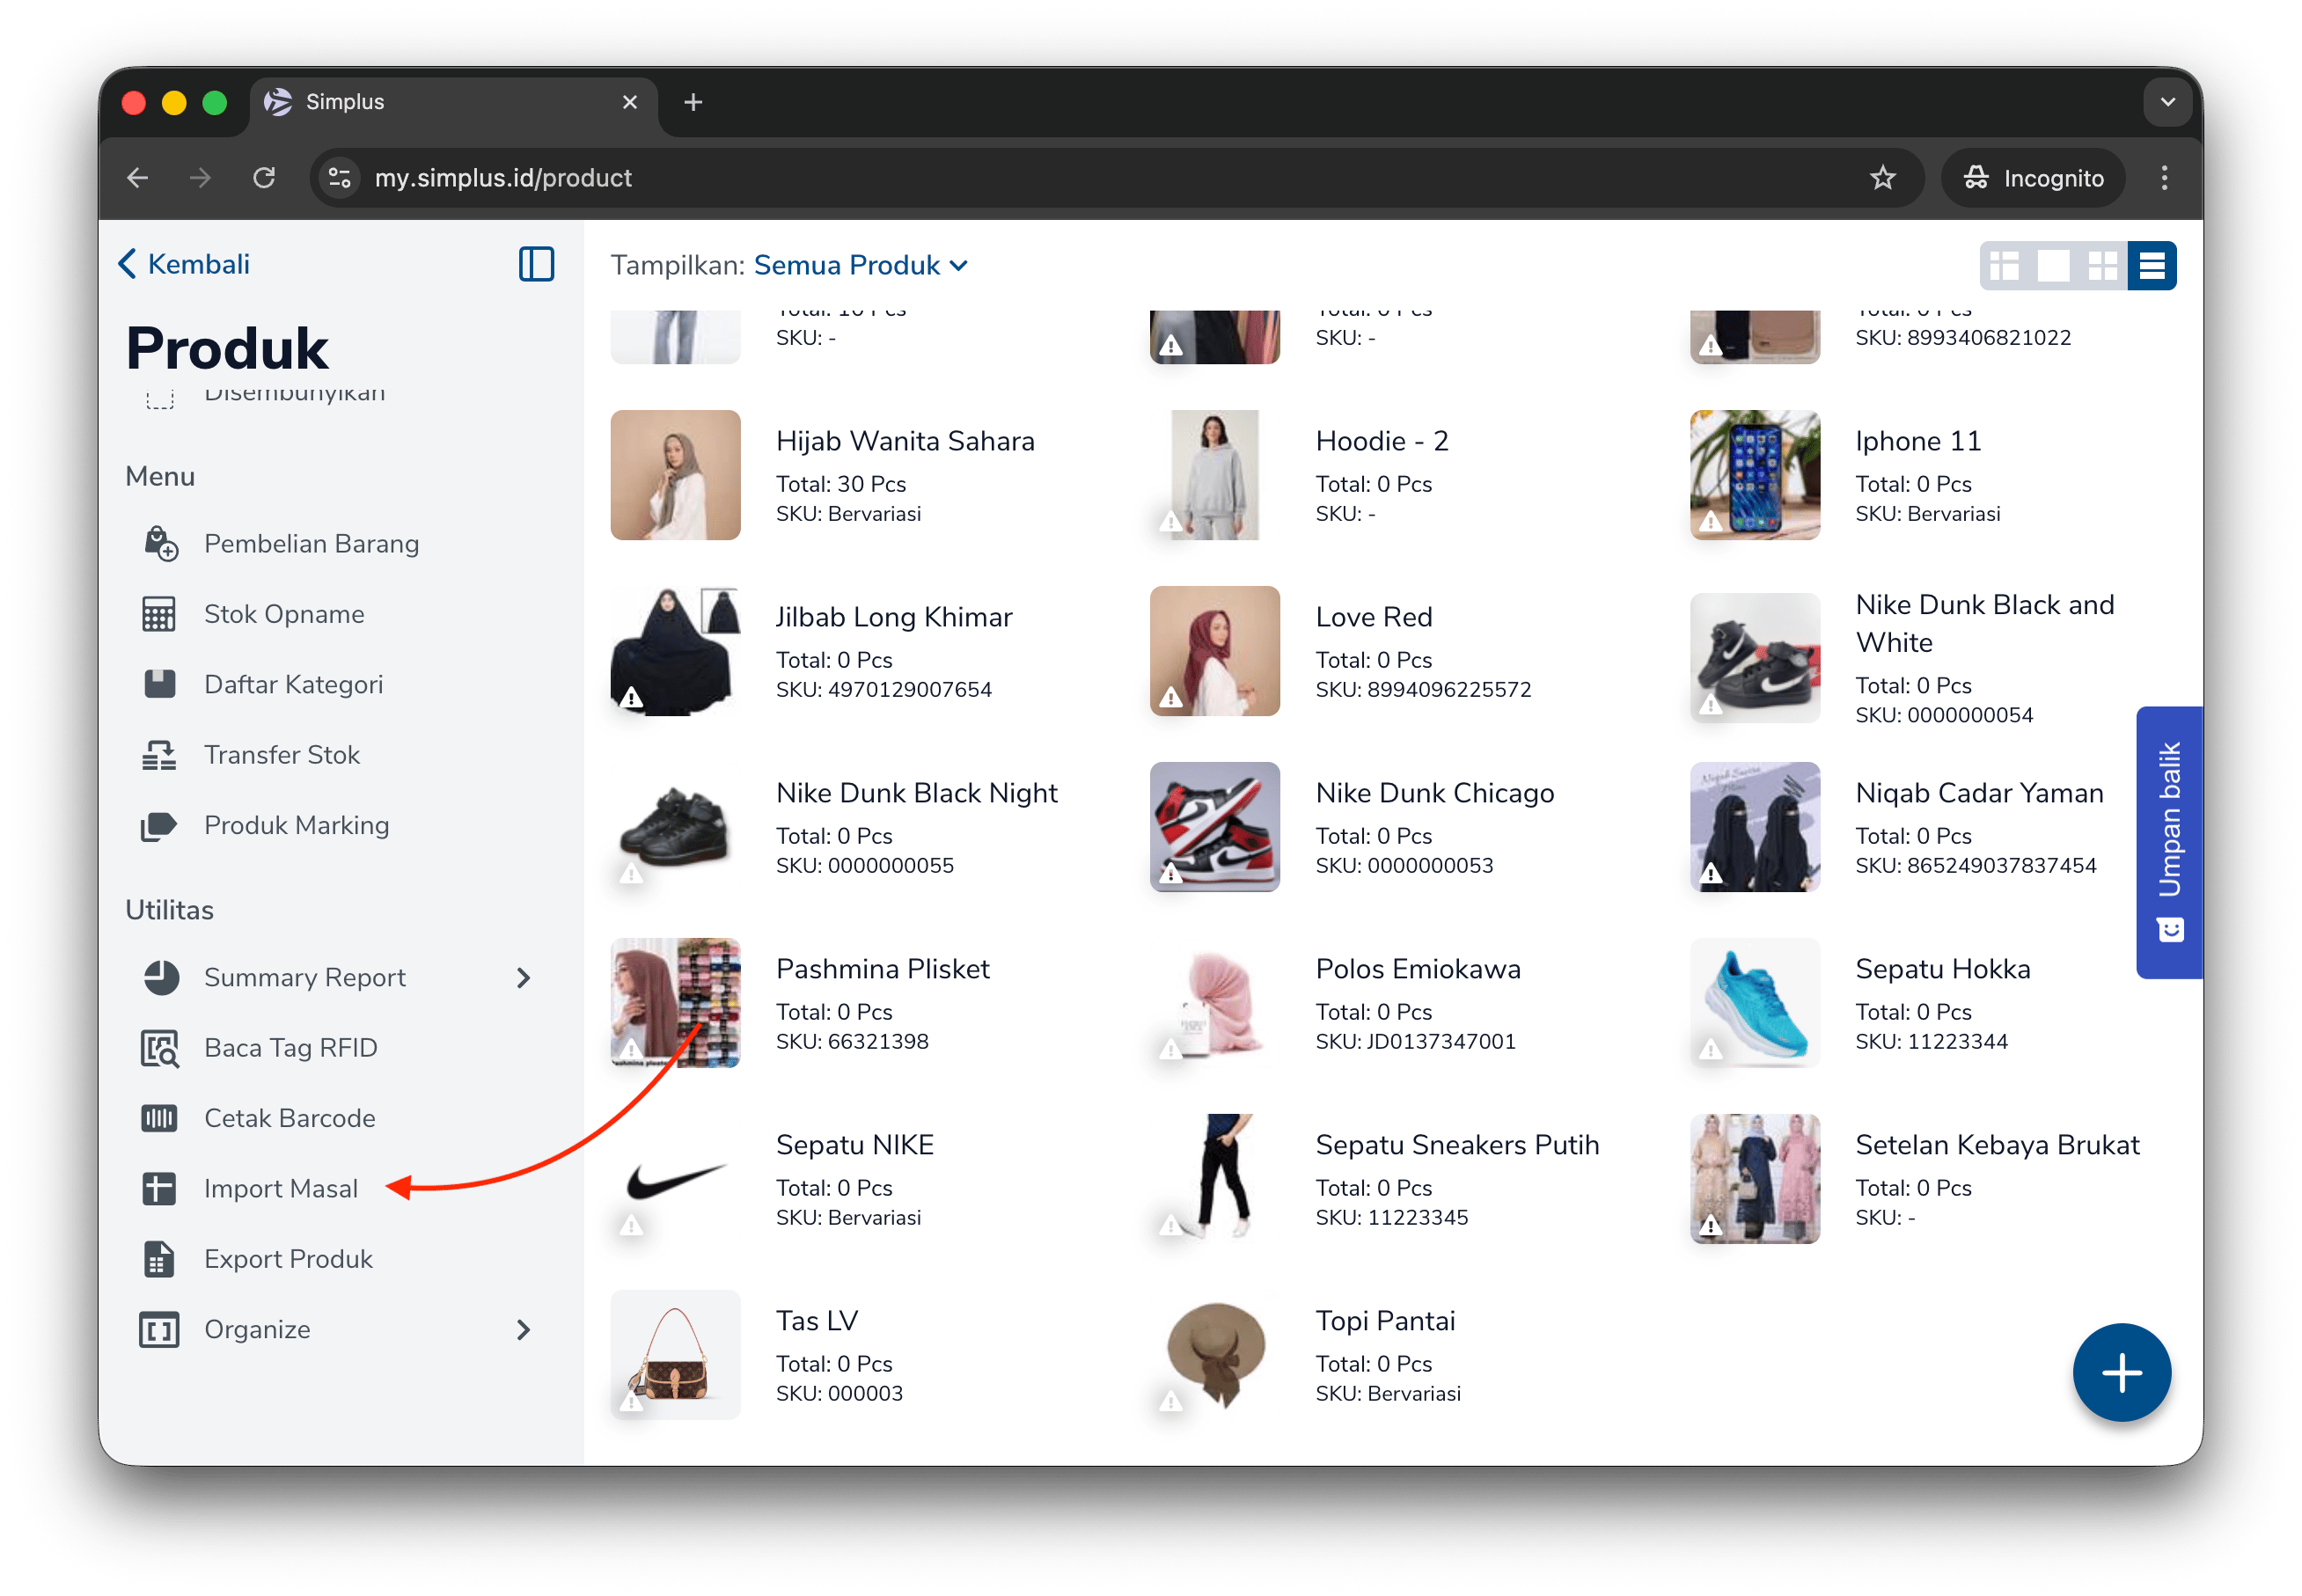
Task: Select Import Masal in Utilitas
Action: tap(281, 1188)
